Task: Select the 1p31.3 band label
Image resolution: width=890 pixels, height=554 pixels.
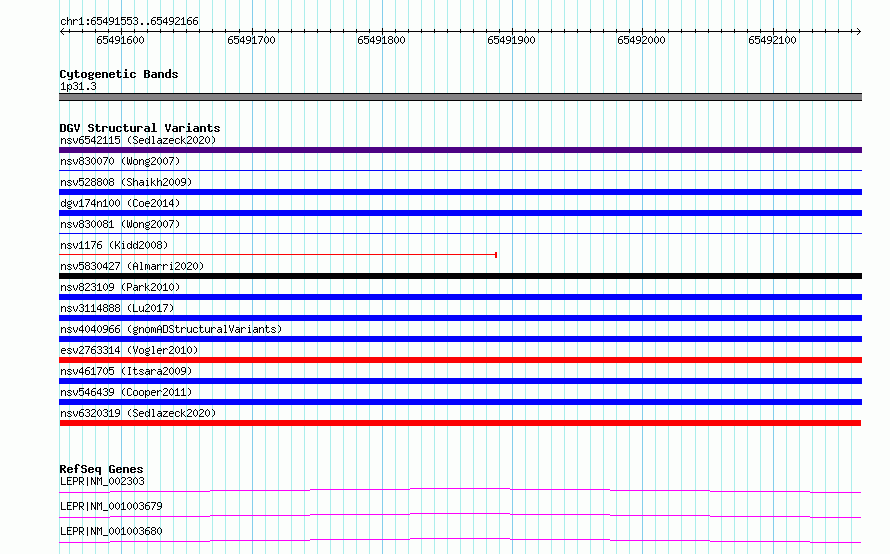Action: [x=78, y=86]
